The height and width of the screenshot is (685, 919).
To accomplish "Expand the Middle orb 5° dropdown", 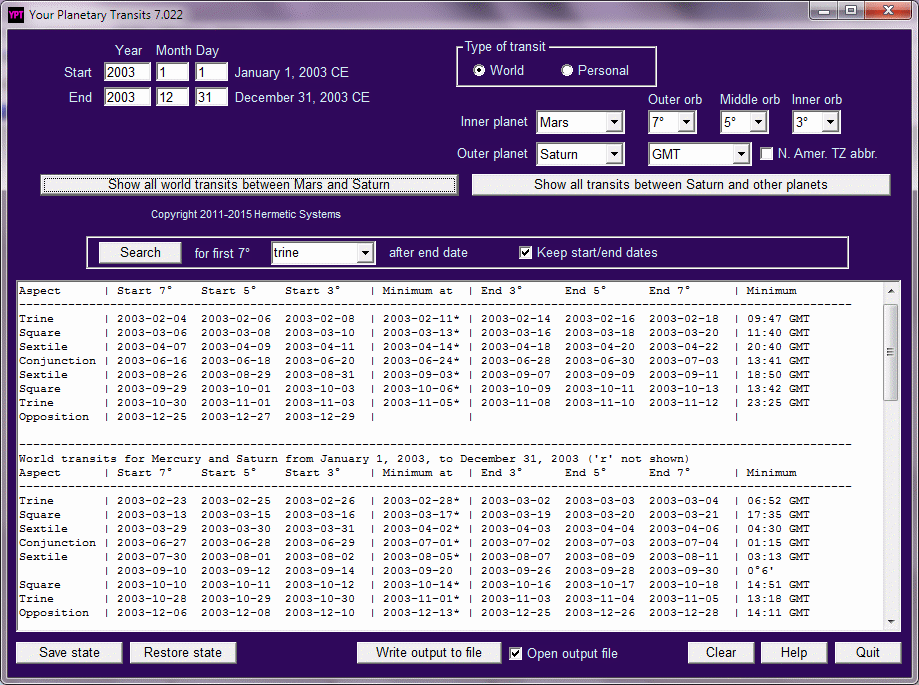I will [758, 122].
